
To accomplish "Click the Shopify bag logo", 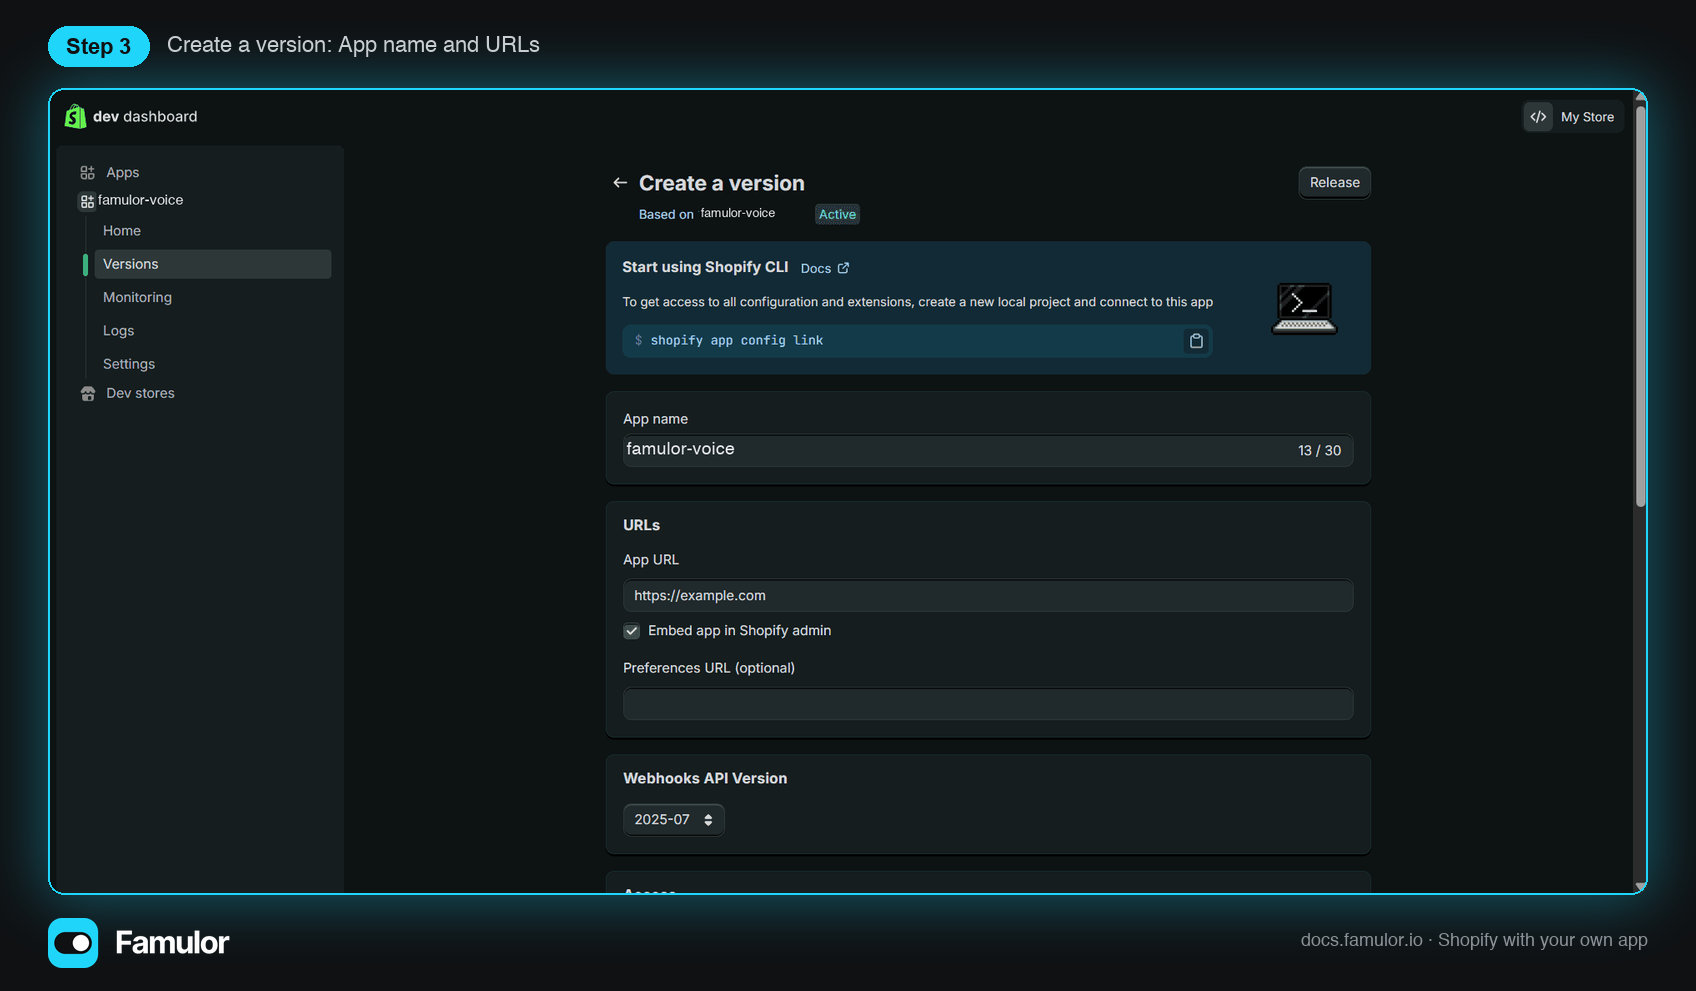I will 75,116.
